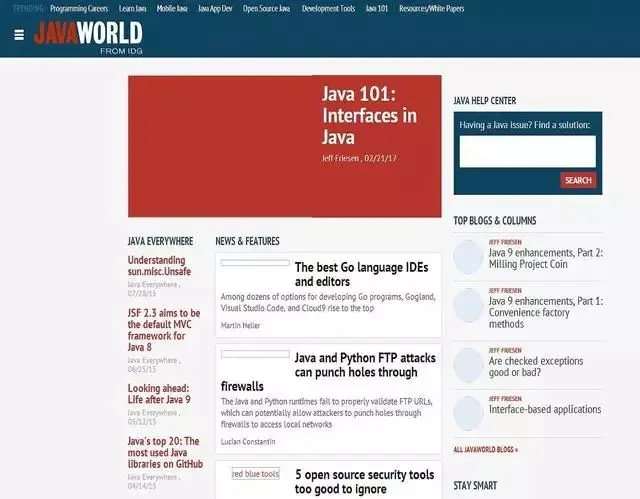
Task: Open 5 open source security tools article
Action: (x=364, y=481)
